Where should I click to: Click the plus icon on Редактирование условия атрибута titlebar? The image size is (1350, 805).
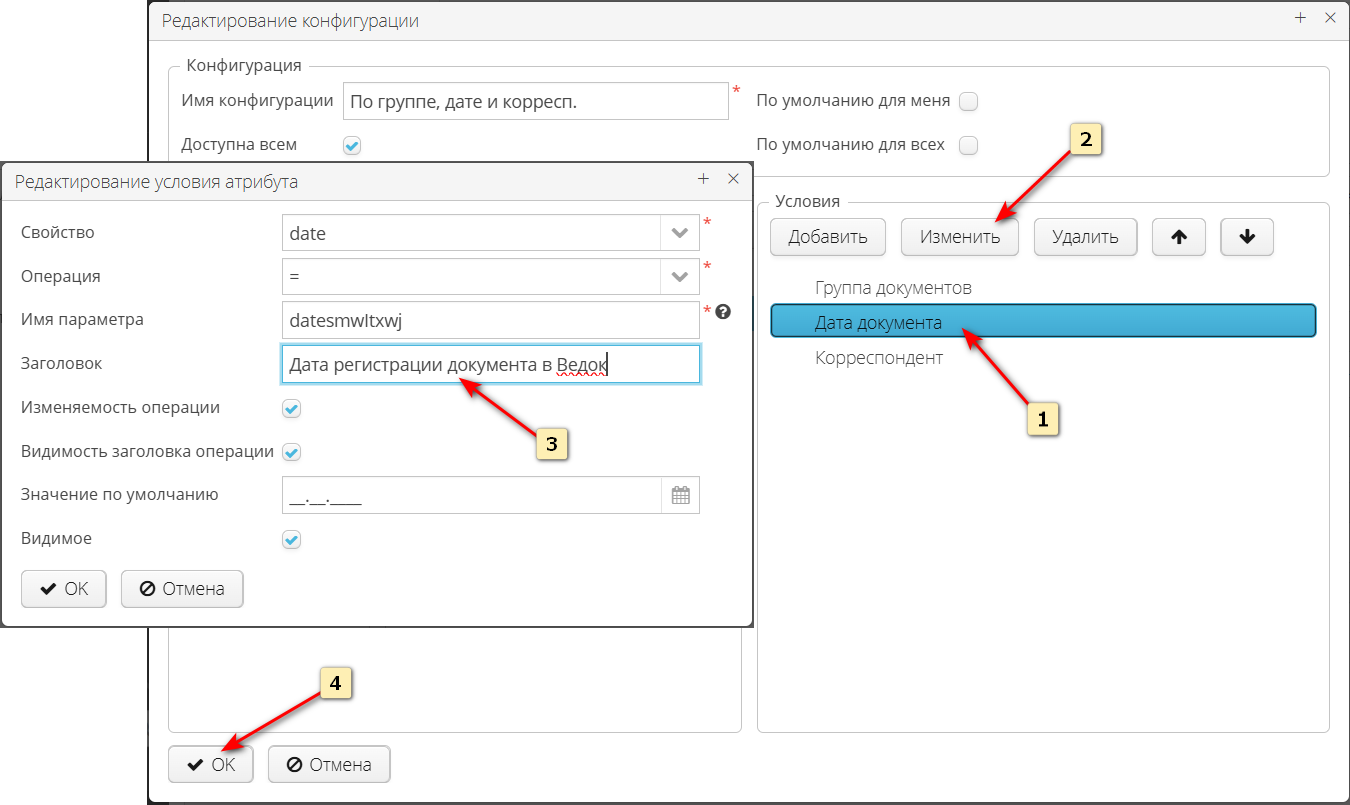click(703, 179)
